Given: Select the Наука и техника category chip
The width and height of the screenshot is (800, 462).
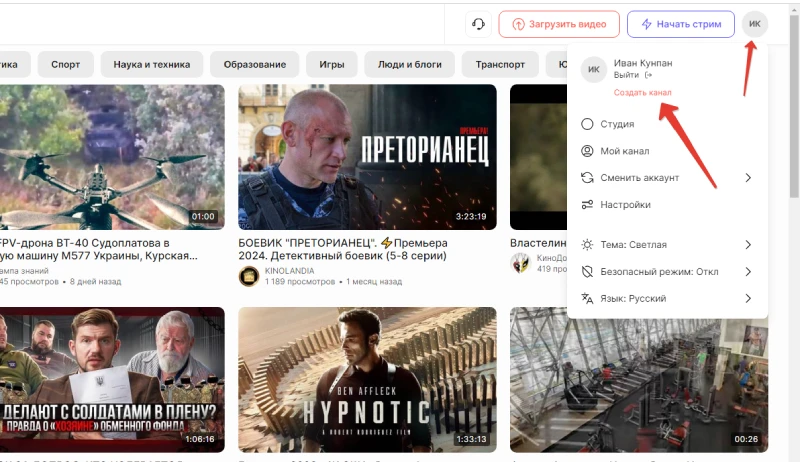Looking at the screenshot, I should 152,64.
